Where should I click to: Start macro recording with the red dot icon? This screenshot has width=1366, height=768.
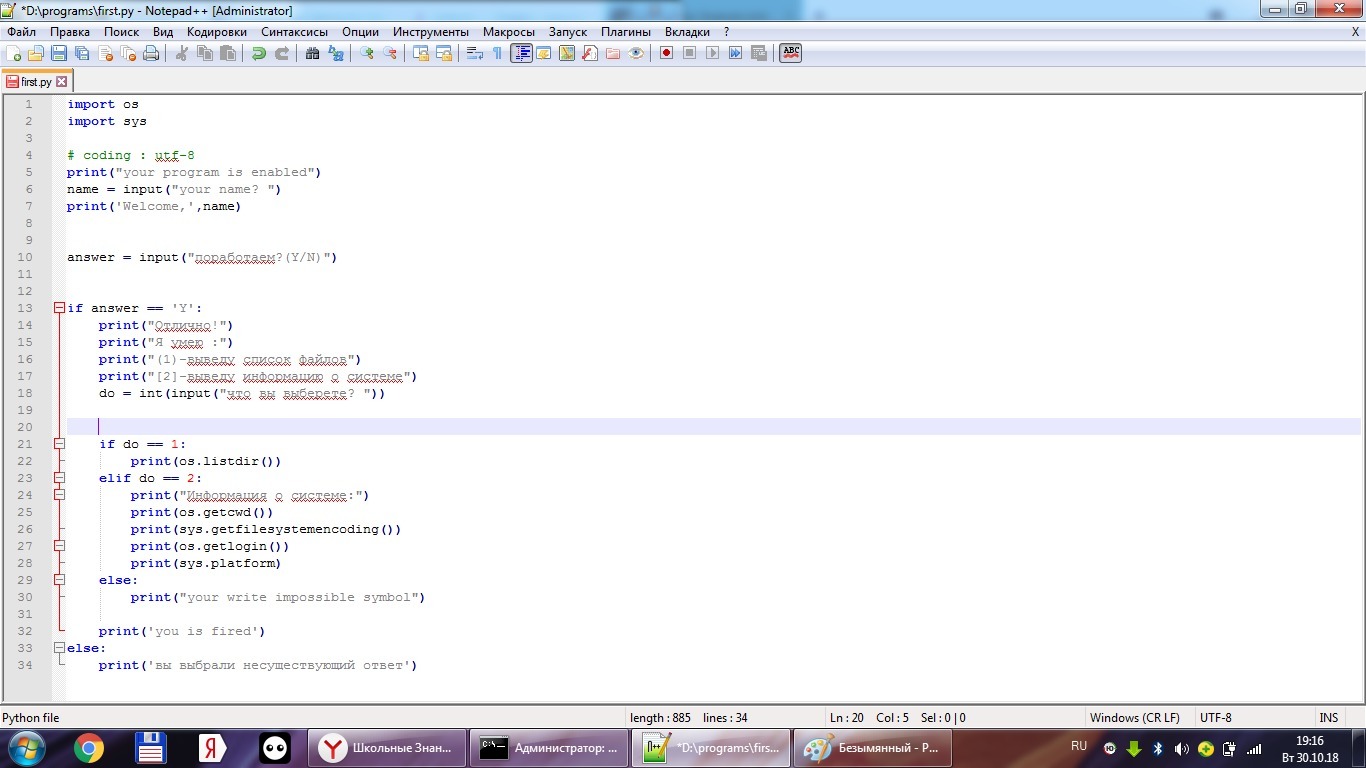point(666,53)
